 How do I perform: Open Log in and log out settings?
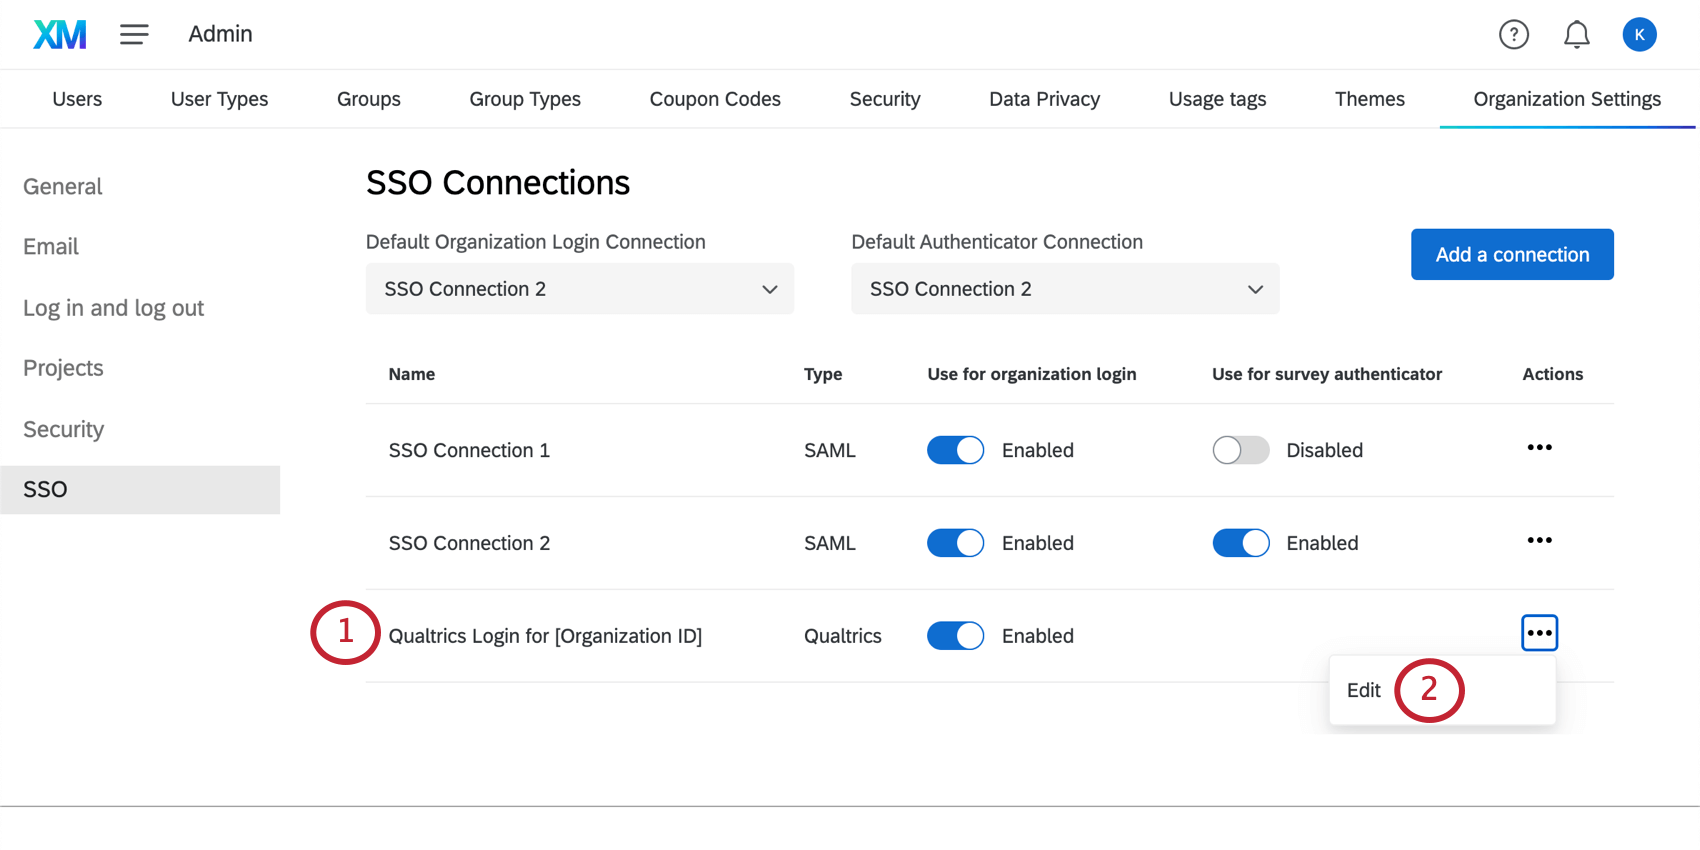113,308
